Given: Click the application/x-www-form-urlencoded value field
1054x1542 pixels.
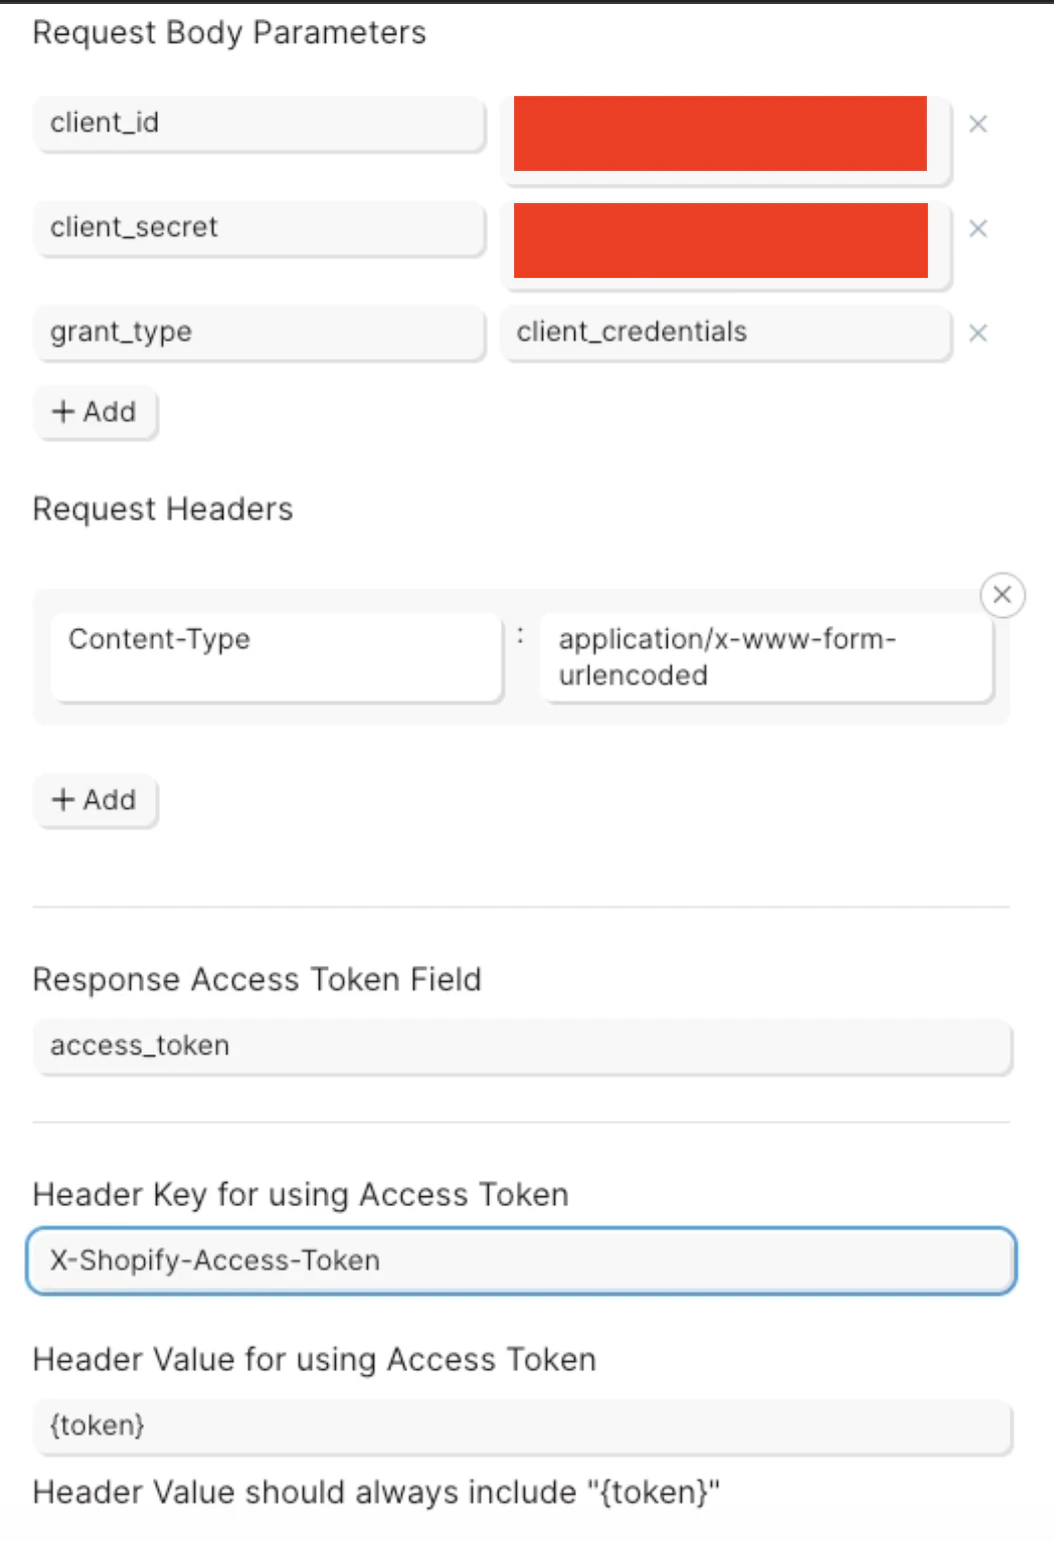Looking at the screenshot, I should click(766, 656).
